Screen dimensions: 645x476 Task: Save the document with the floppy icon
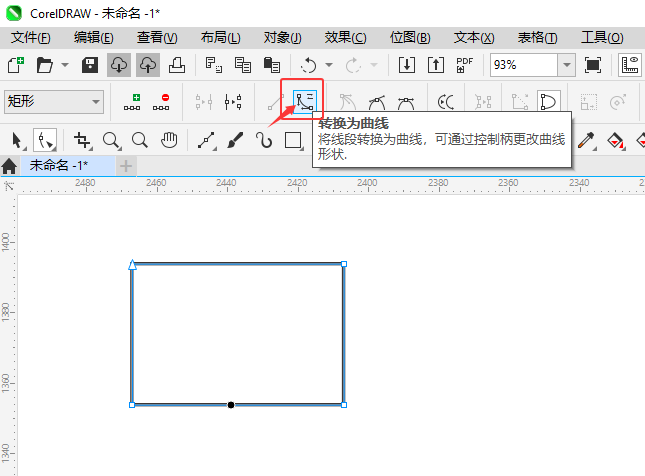pyautogui.click(x=90, y=65)
